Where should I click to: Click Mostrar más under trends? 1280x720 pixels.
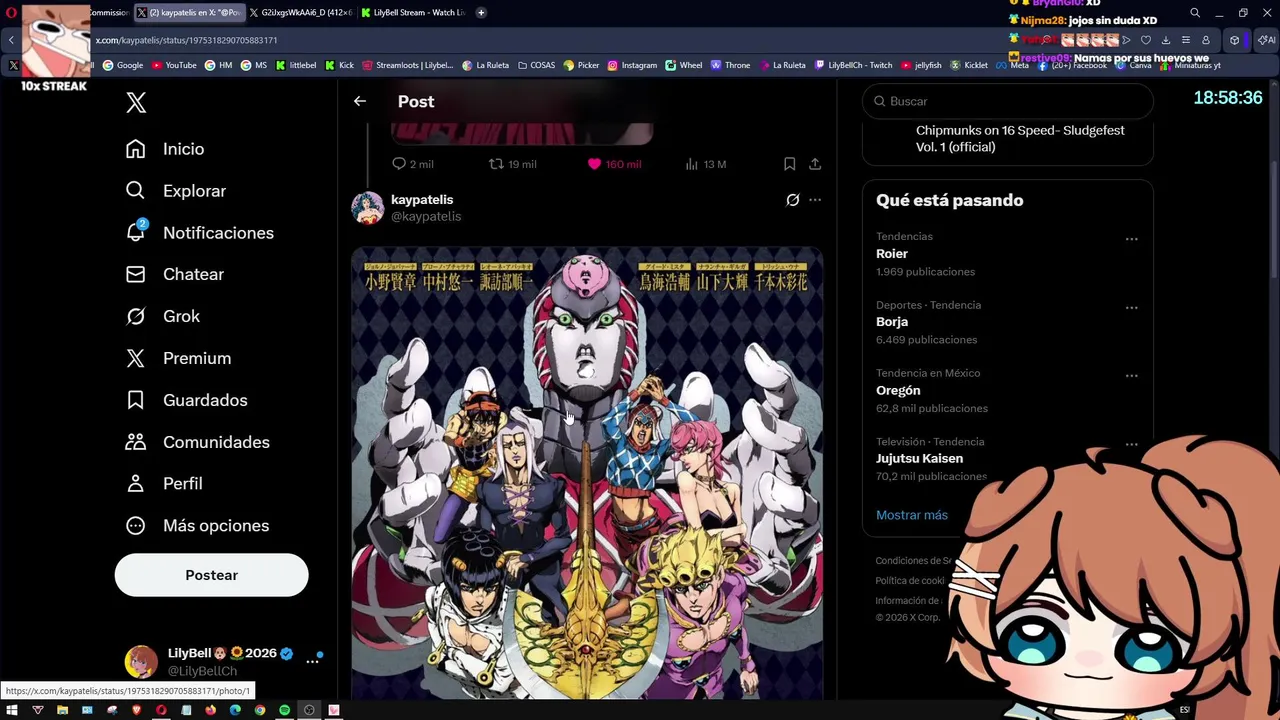(912, 515)
